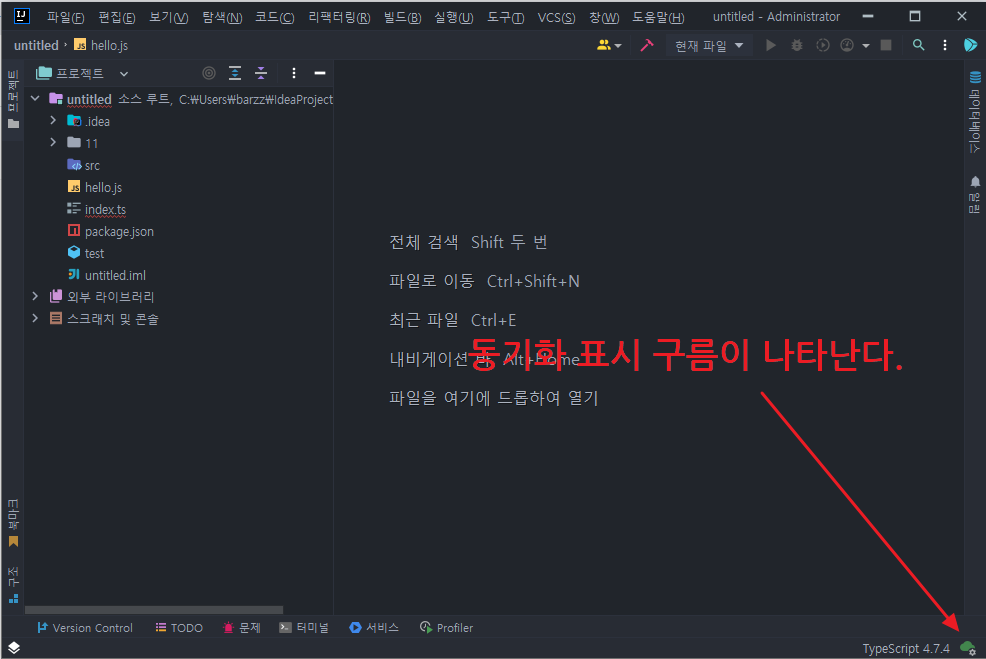Screen dimensions: 986x659
Task: Click TypeScript 4.7.4 status widget
Action: tap(906, 648)
